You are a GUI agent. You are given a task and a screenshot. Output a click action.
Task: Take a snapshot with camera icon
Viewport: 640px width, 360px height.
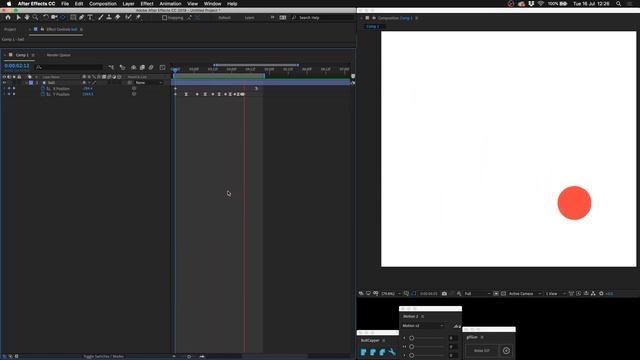[x=444, y=293]
